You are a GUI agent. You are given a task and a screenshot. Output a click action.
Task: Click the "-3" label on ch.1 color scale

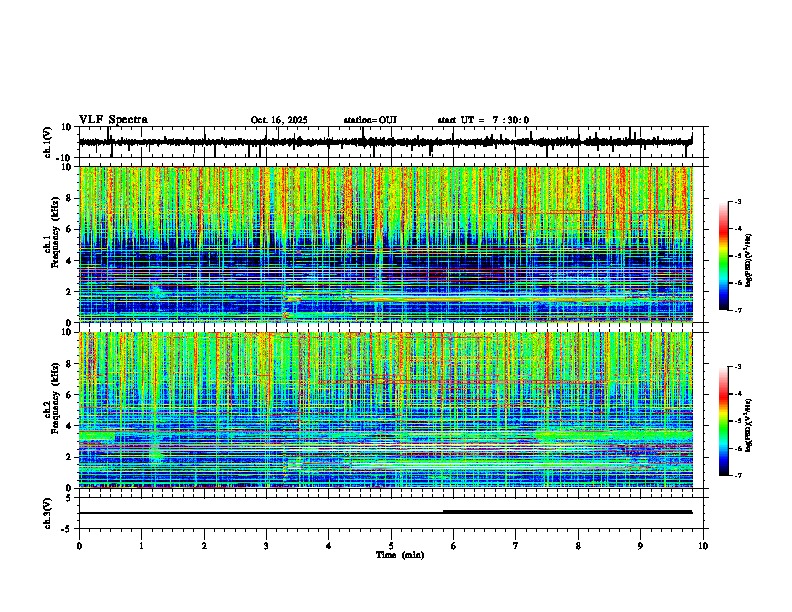pos(738,201)
